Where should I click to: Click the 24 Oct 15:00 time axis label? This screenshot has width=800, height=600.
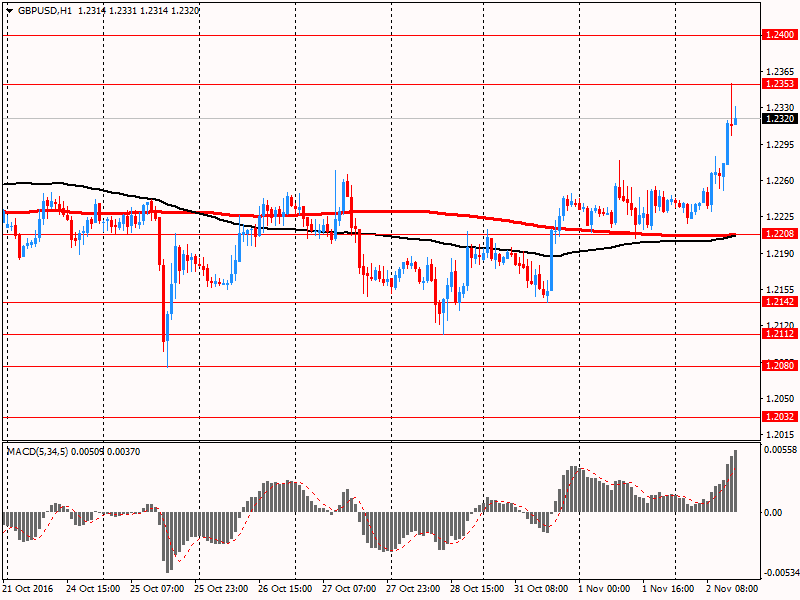tap(93, 589)
